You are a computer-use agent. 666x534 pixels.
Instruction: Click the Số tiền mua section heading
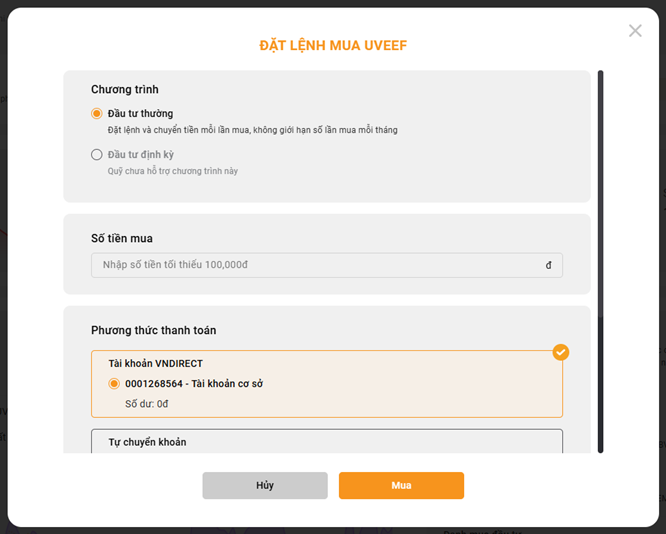(121, 238)
